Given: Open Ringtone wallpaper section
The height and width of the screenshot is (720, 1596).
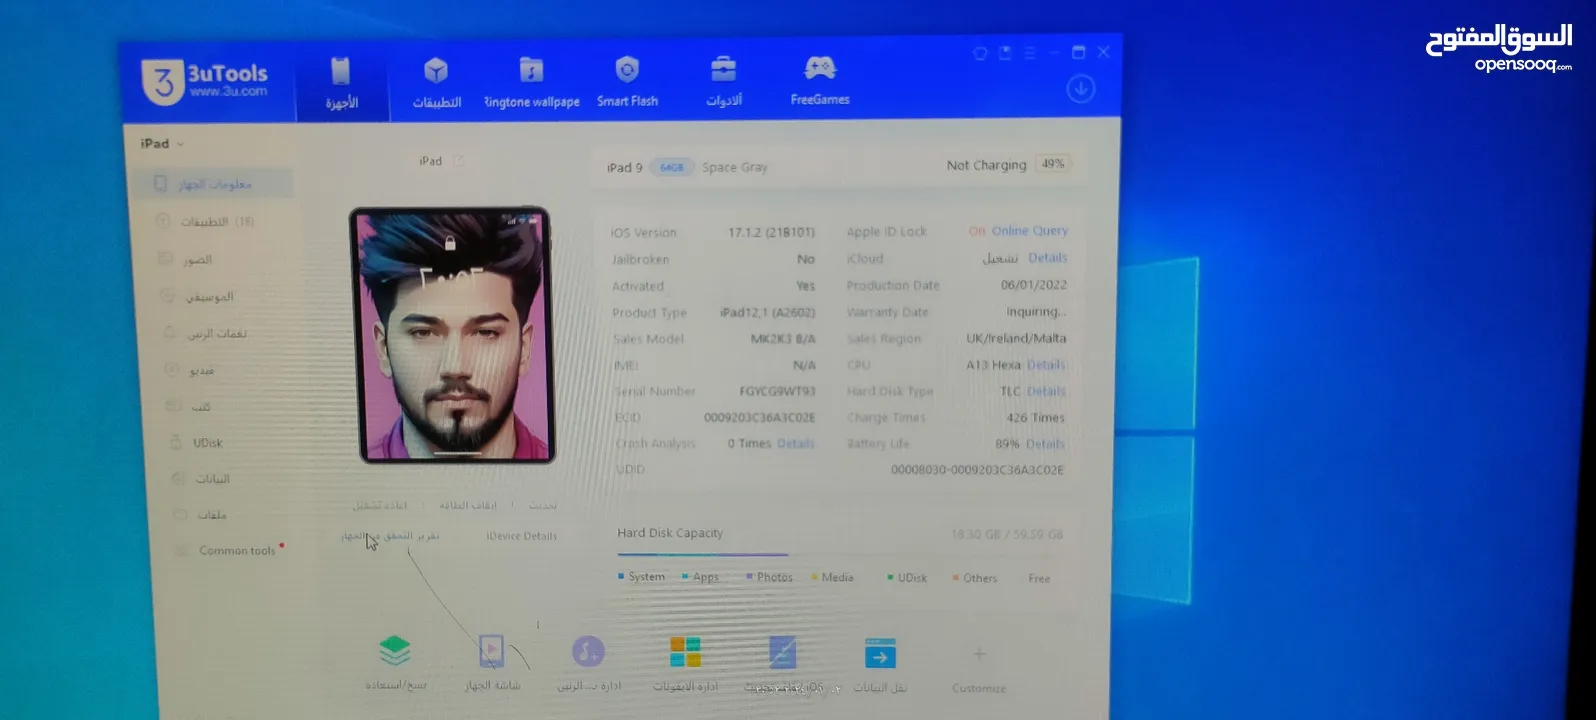Looking at the screenshot, I should pos(531,83).
